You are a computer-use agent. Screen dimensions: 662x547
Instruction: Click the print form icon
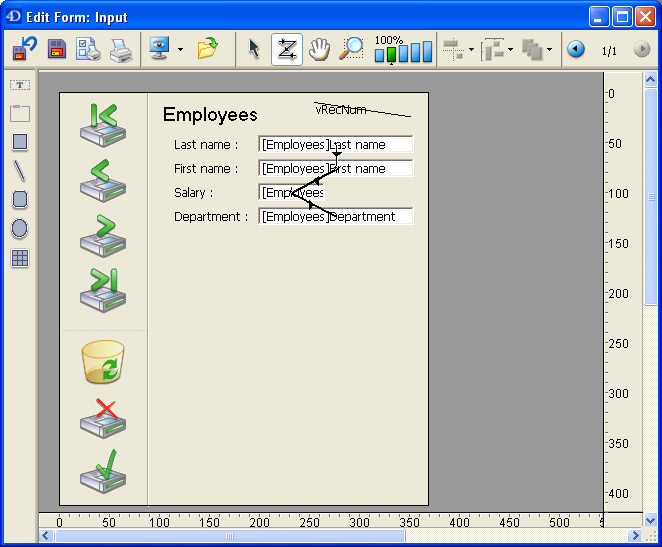click(121, 49)
